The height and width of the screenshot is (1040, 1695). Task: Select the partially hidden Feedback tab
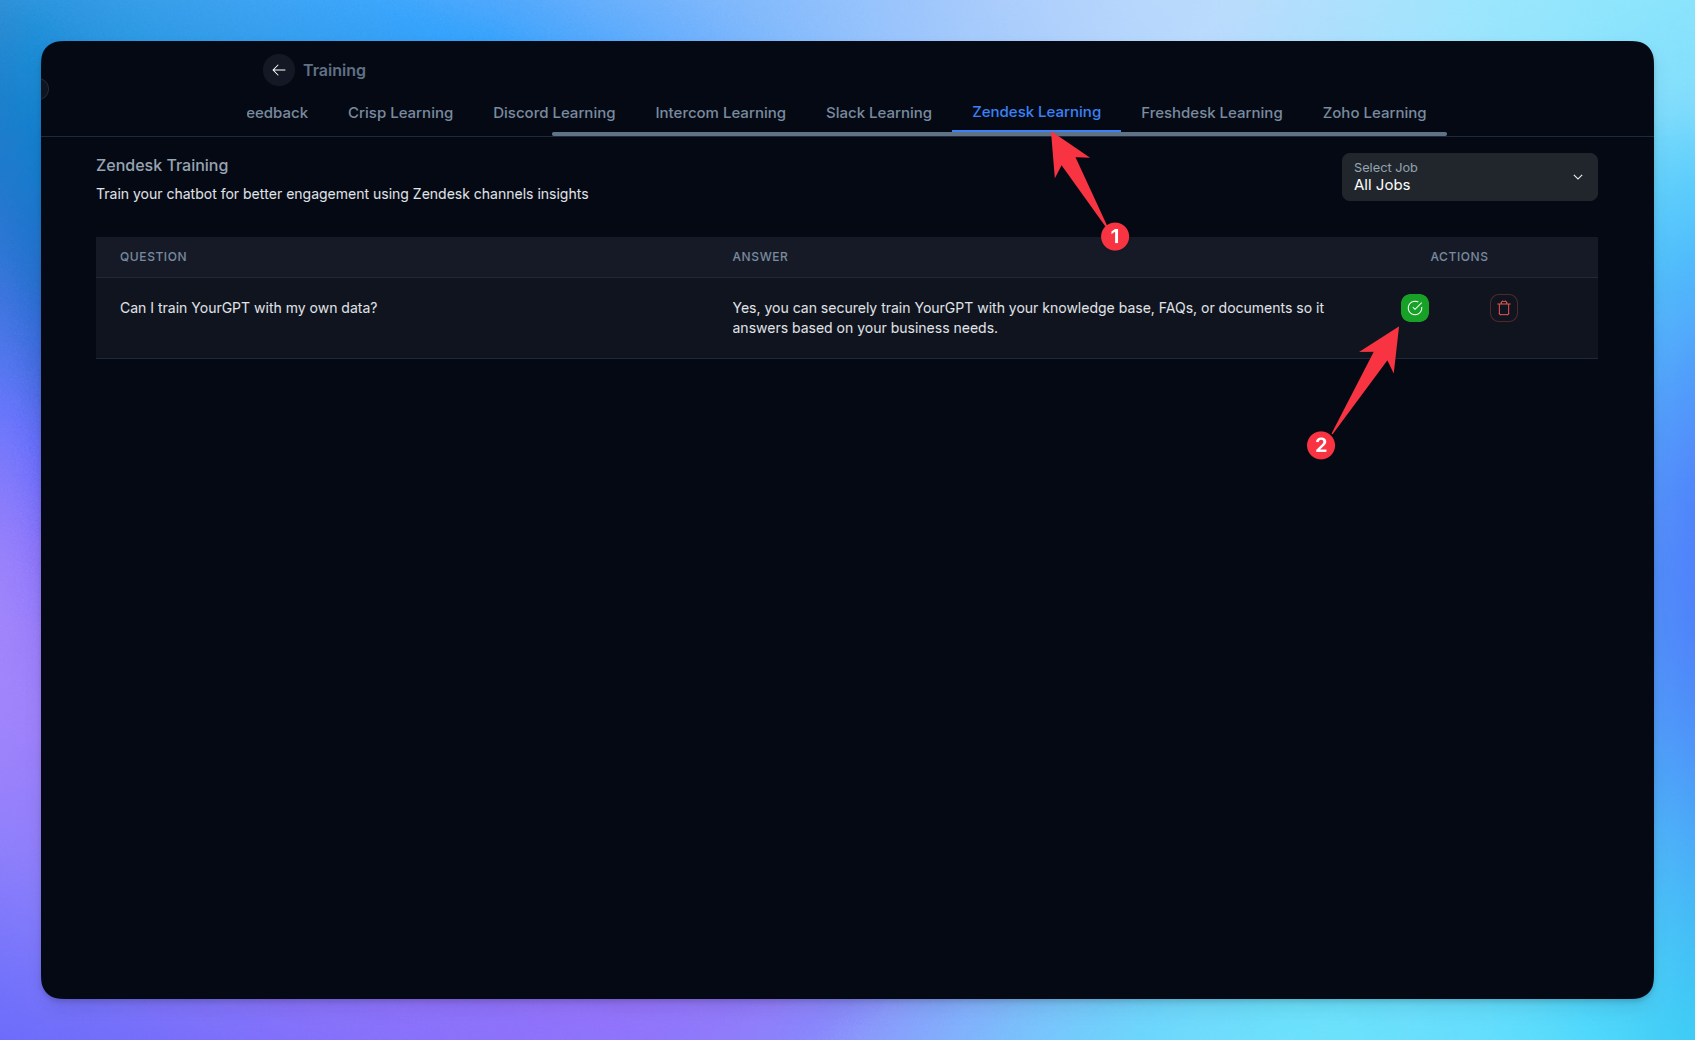click(277, 113)
